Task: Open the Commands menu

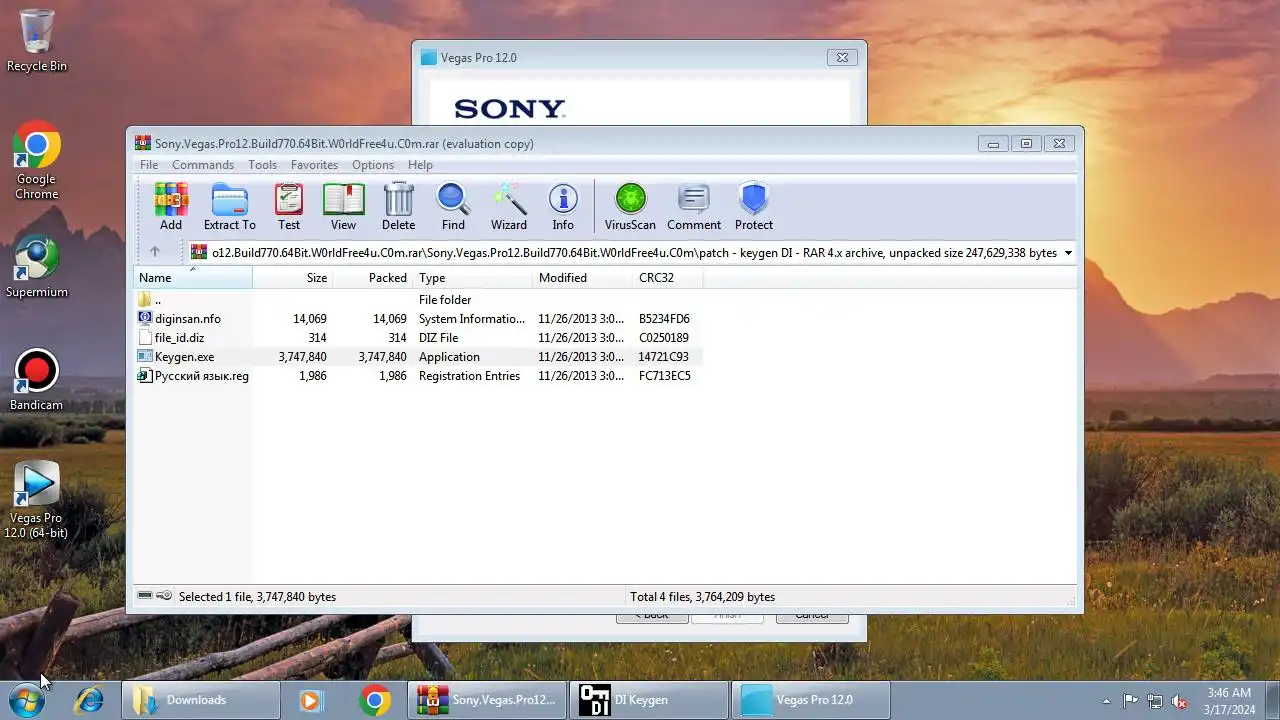Action: 203,165
